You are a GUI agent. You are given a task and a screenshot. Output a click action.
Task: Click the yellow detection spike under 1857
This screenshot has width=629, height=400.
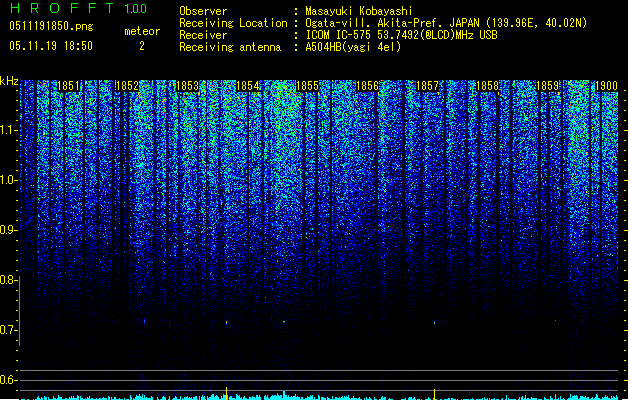tap(434, 394)
